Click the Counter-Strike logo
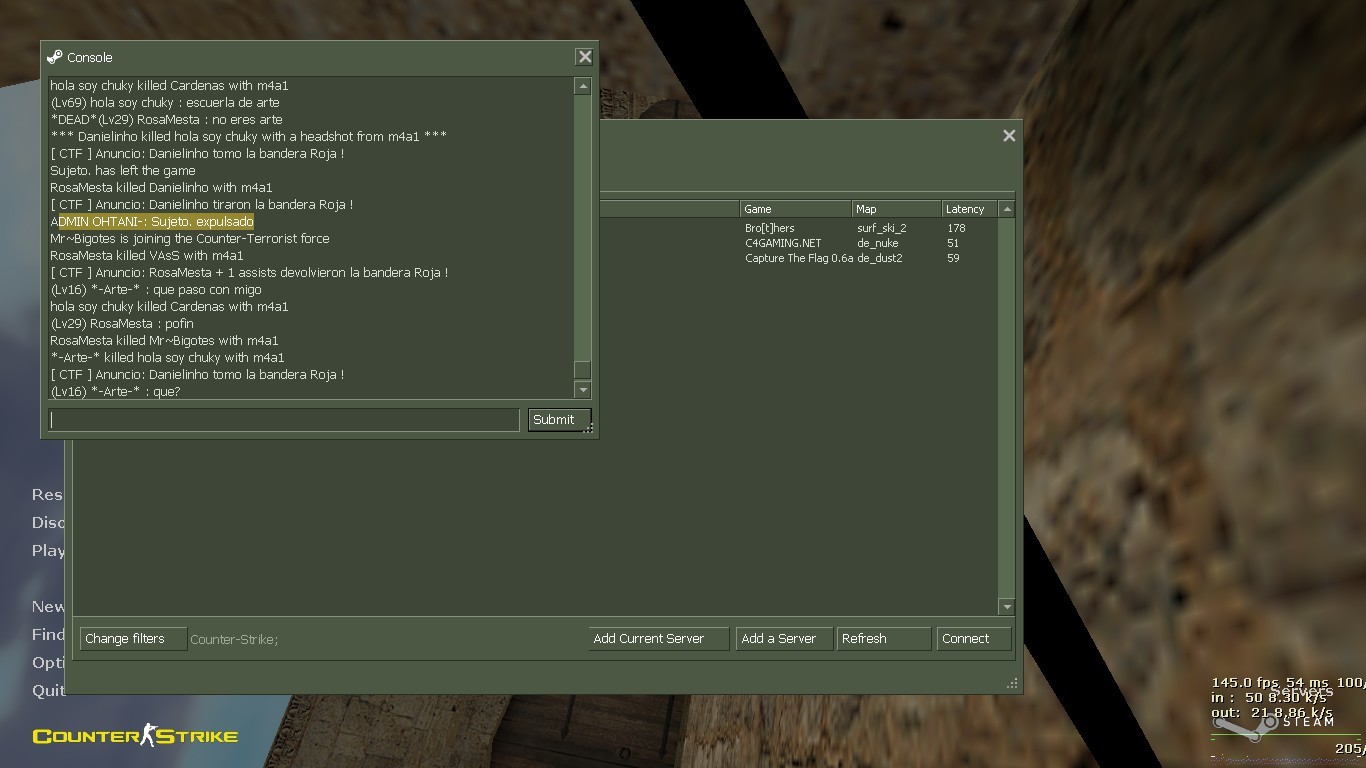The height and width of the screenshot is (768, 1366). click(135, 737)
